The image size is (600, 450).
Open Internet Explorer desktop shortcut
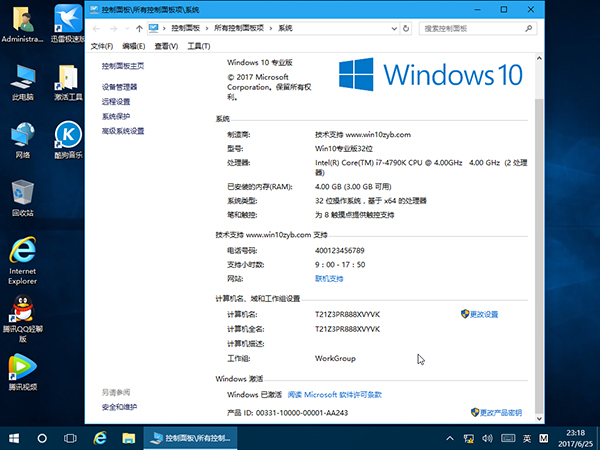pos(22,255)
